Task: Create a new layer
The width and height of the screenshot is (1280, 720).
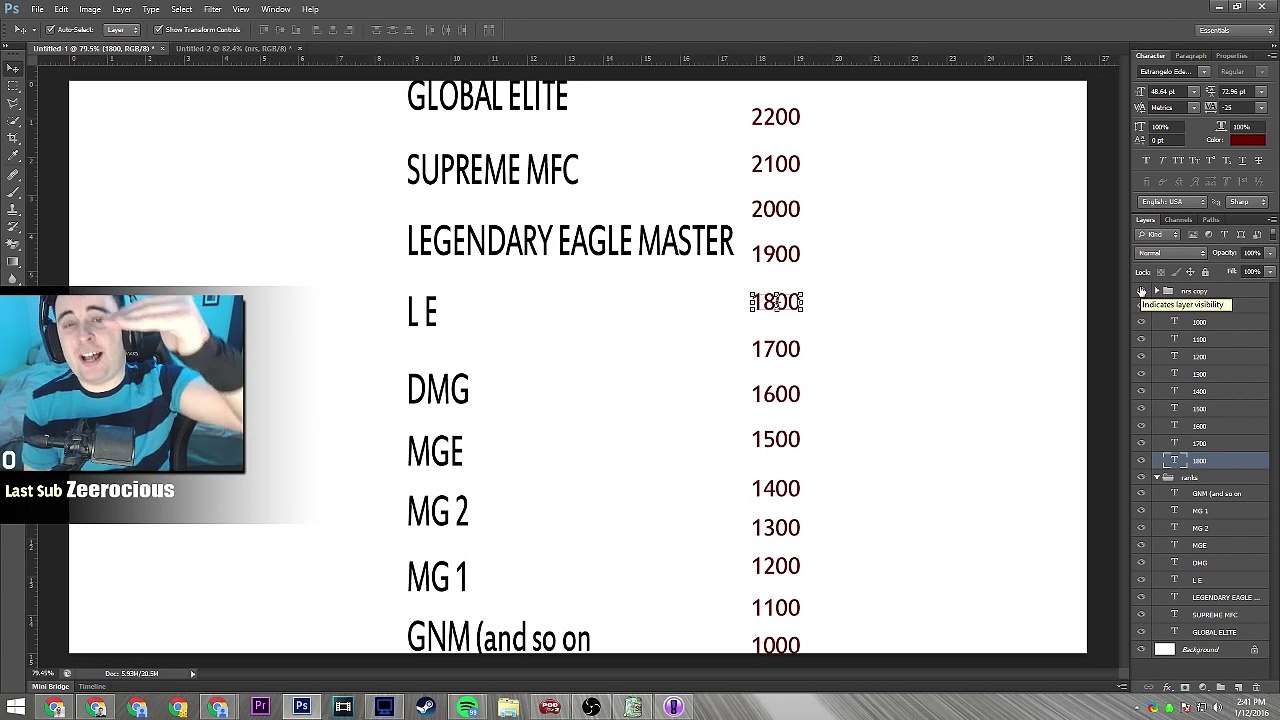Action: [x=1238, y=687]
